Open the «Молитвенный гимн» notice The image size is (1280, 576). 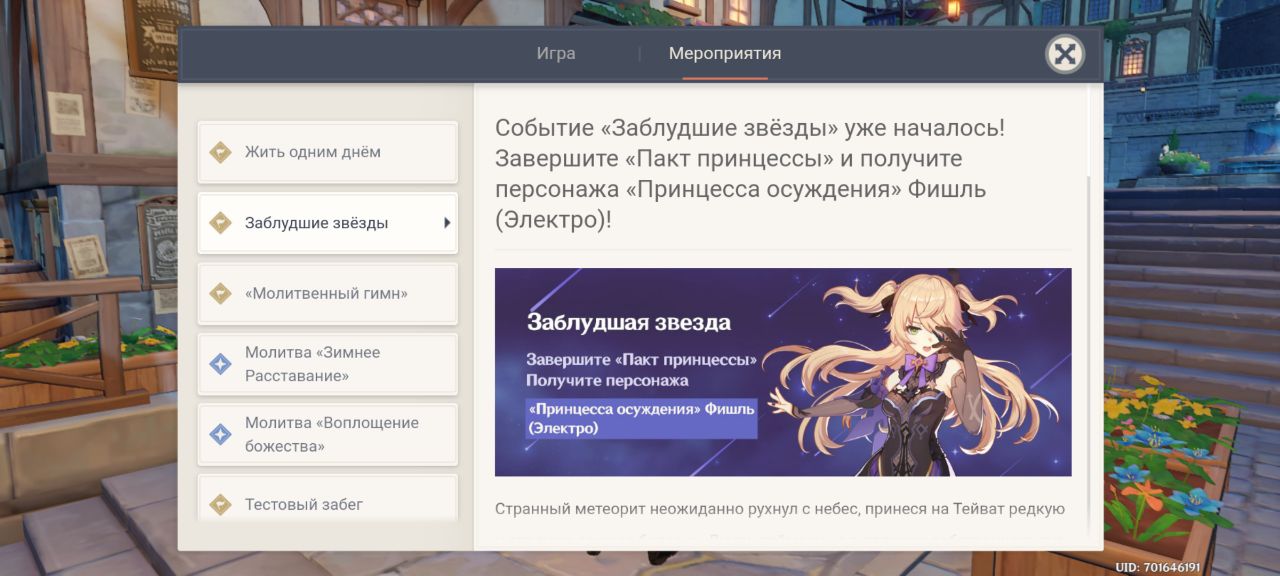click(x=328, y=294)
